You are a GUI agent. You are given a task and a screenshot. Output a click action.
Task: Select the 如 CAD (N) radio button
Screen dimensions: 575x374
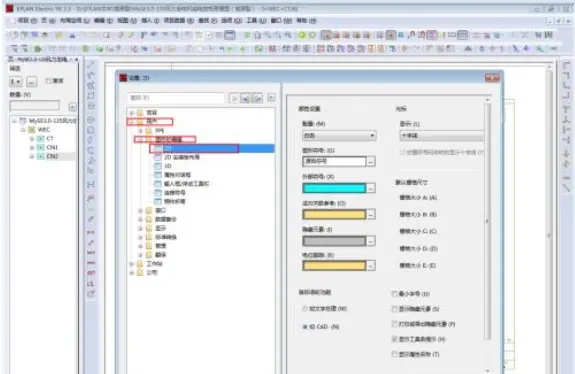click(305, 326)
